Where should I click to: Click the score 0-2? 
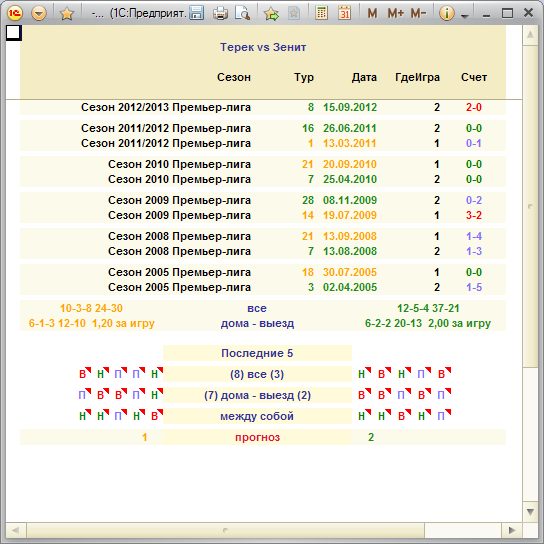474,200
